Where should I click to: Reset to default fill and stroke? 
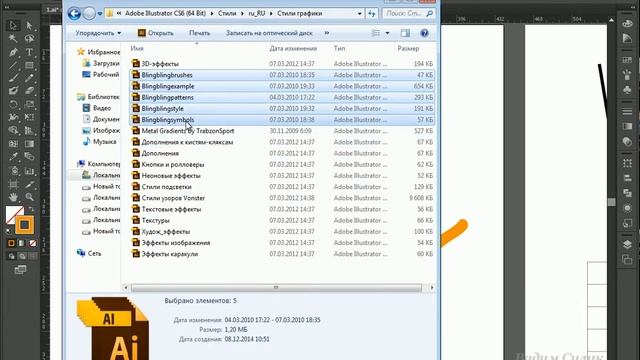[x=8, y=231]
